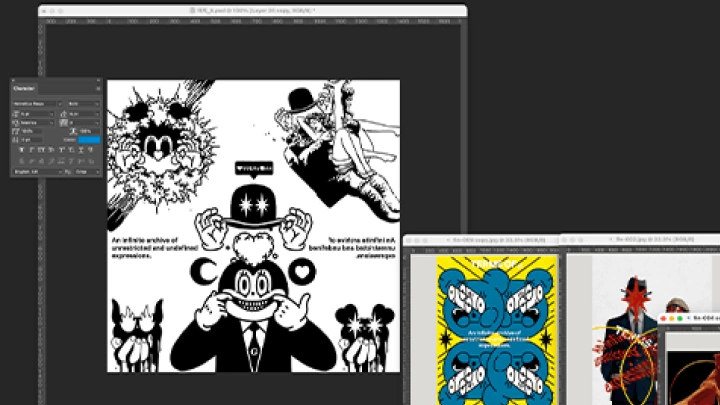
Task: Click the vertical scale icon
Action: pos(16,131)
